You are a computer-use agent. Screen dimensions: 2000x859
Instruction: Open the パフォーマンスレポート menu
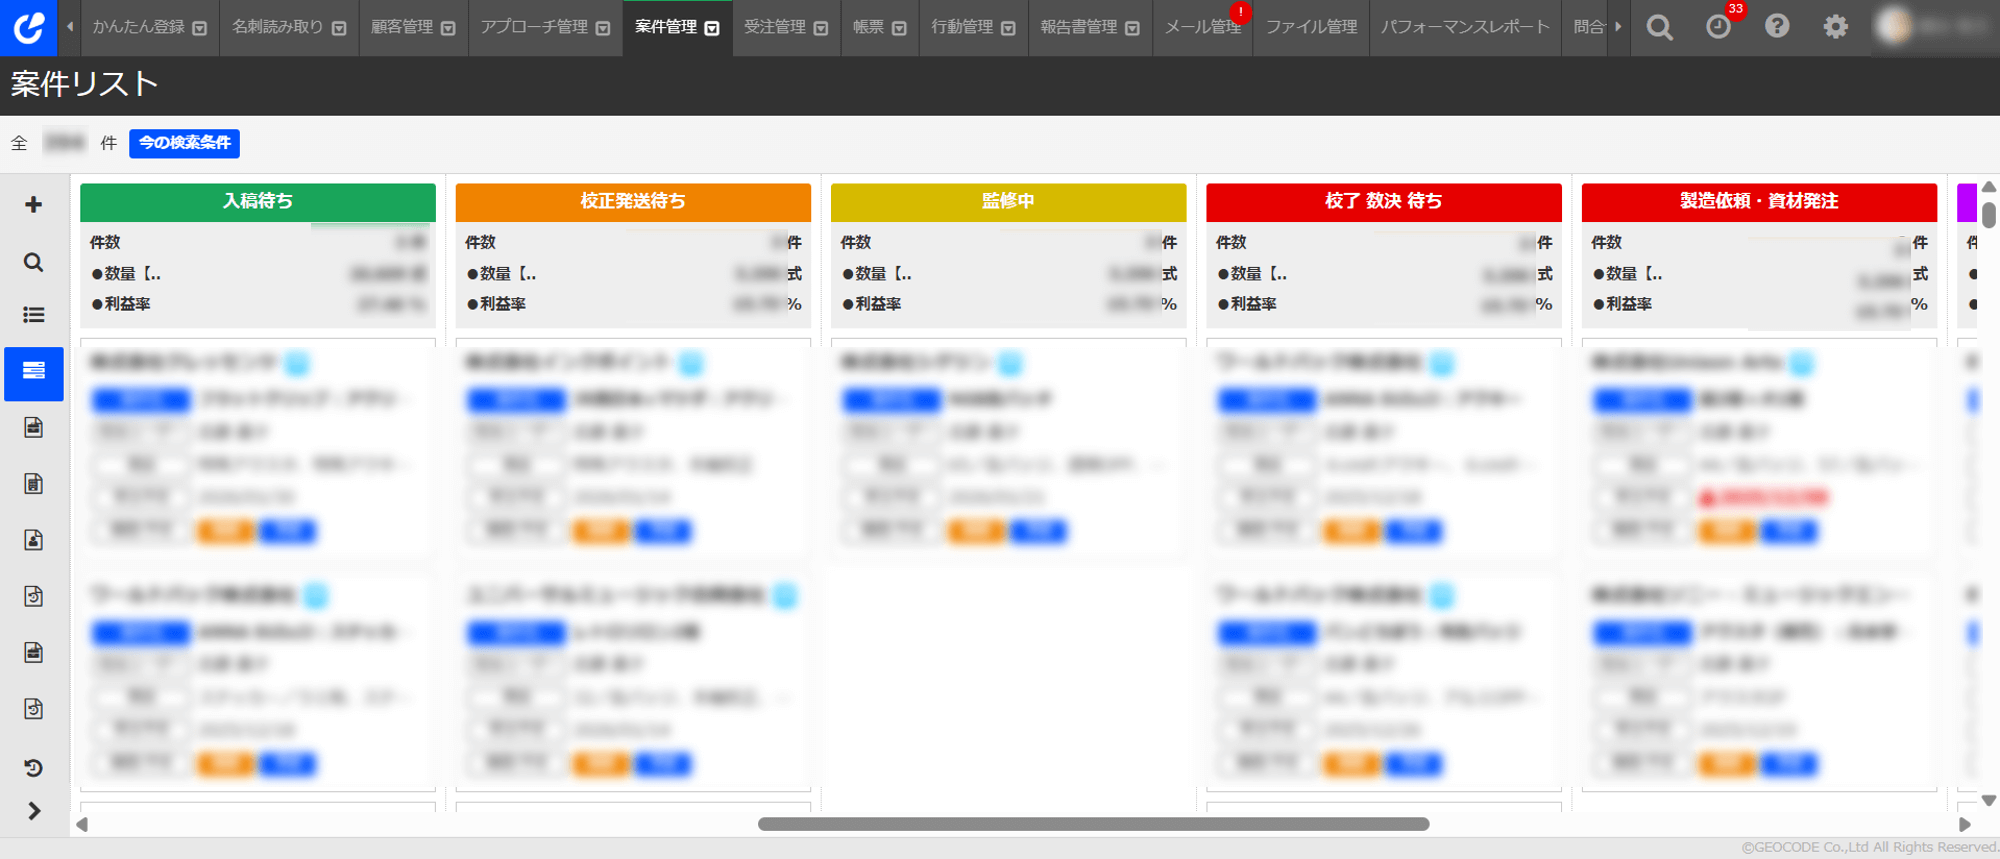1465,27
